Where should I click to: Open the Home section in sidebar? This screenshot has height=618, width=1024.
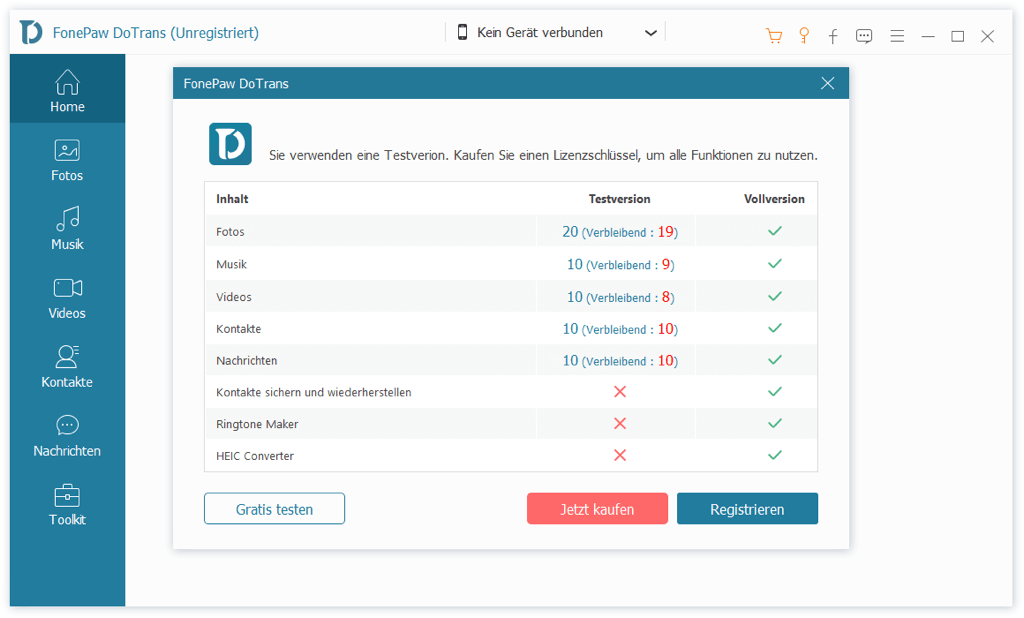click(67, 89)
